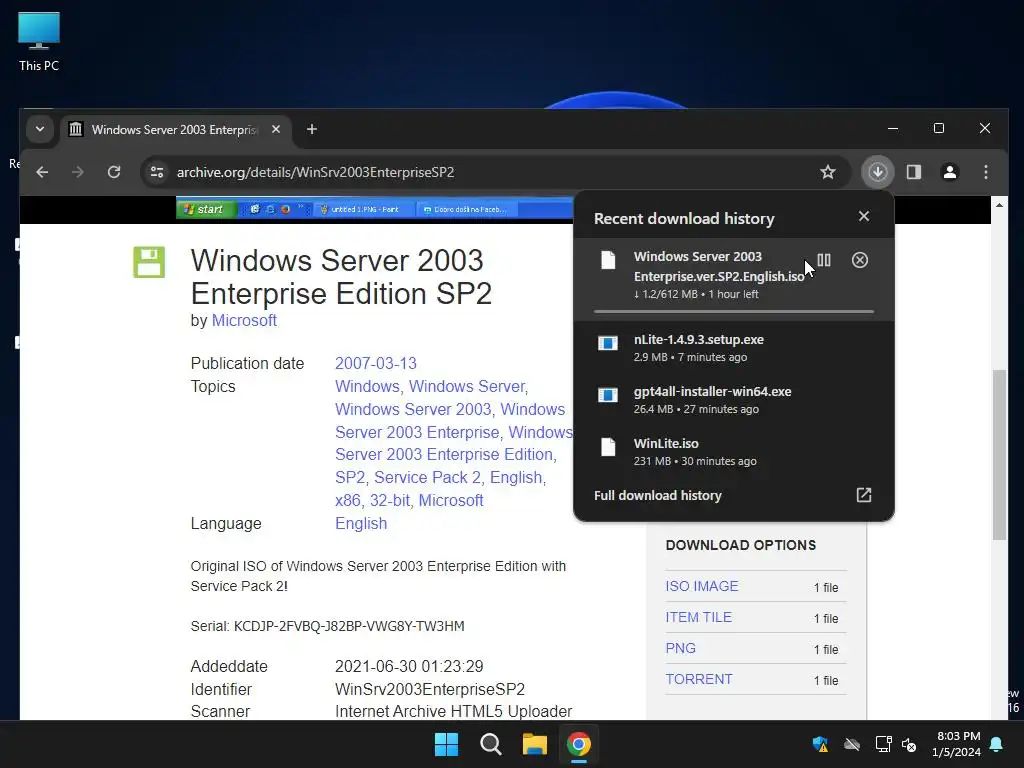Click the 2007-03-13 publication date link

click(x=376, y=363)
